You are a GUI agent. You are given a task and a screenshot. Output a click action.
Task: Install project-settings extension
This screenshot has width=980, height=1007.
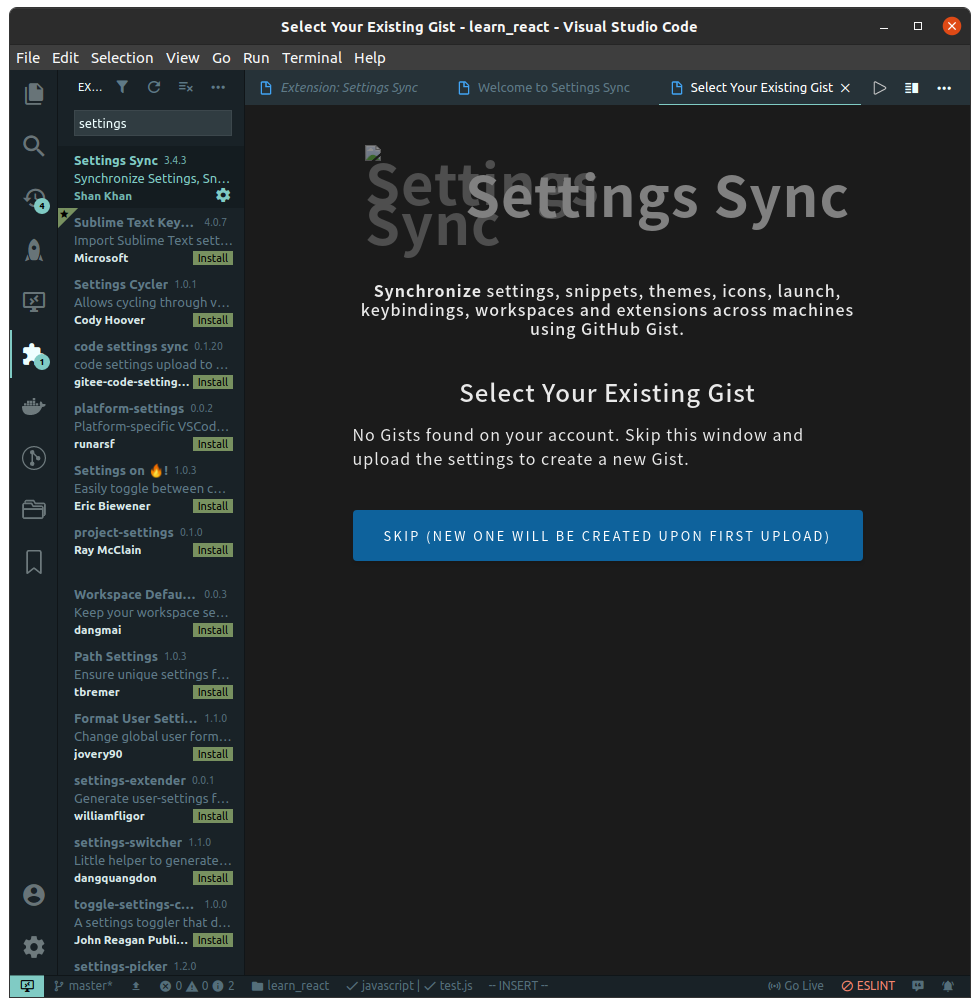[x=213, y=550]
